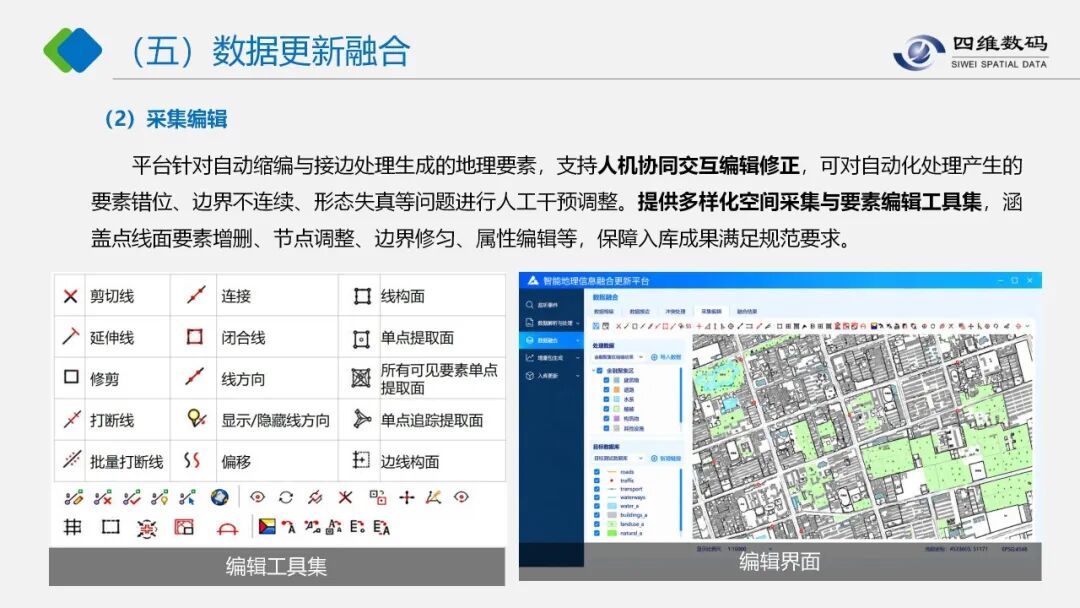This screenshot has height=608, width=1080.
Task: Pick the 延伸线 extend-line tool icon
Action: tap(70, 337)
